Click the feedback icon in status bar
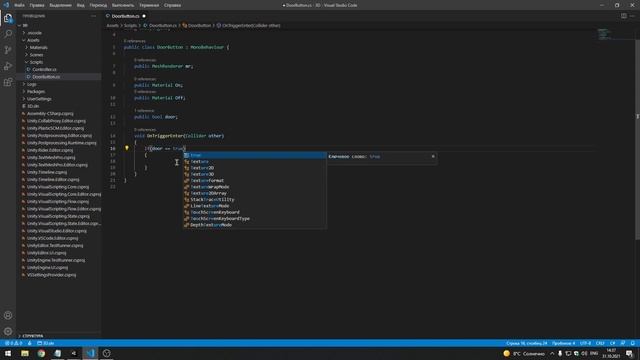 [623, 343]
